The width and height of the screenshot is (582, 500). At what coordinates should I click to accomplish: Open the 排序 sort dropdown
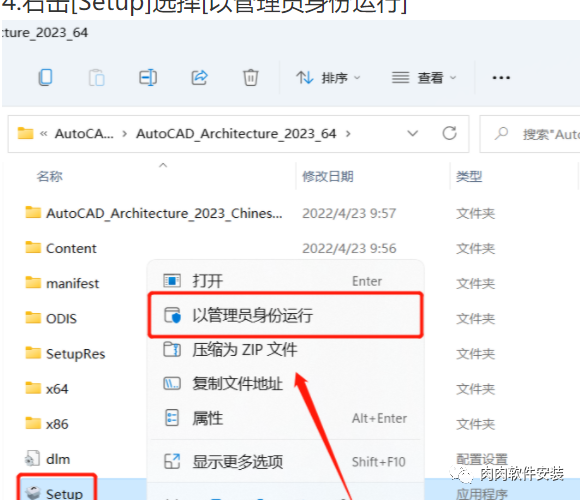[x=328, y=78]
